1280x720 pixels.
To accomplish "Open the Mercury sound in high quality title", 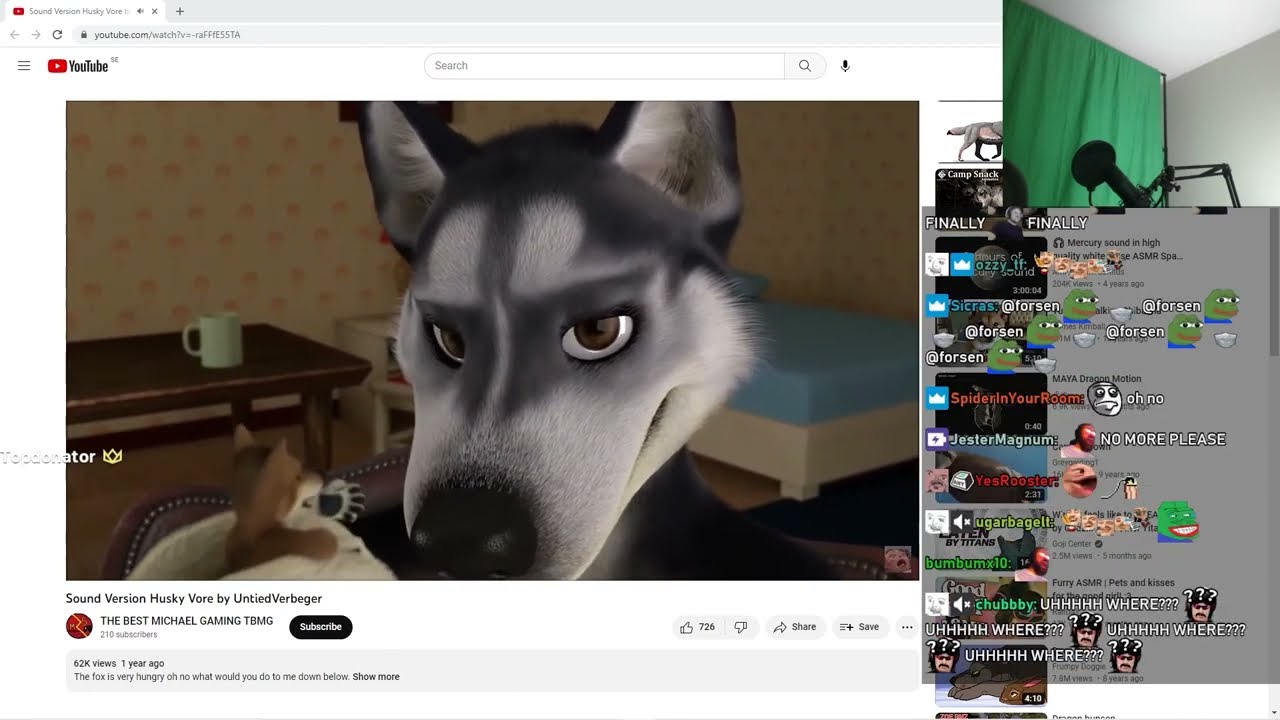I will point(1117,249).
